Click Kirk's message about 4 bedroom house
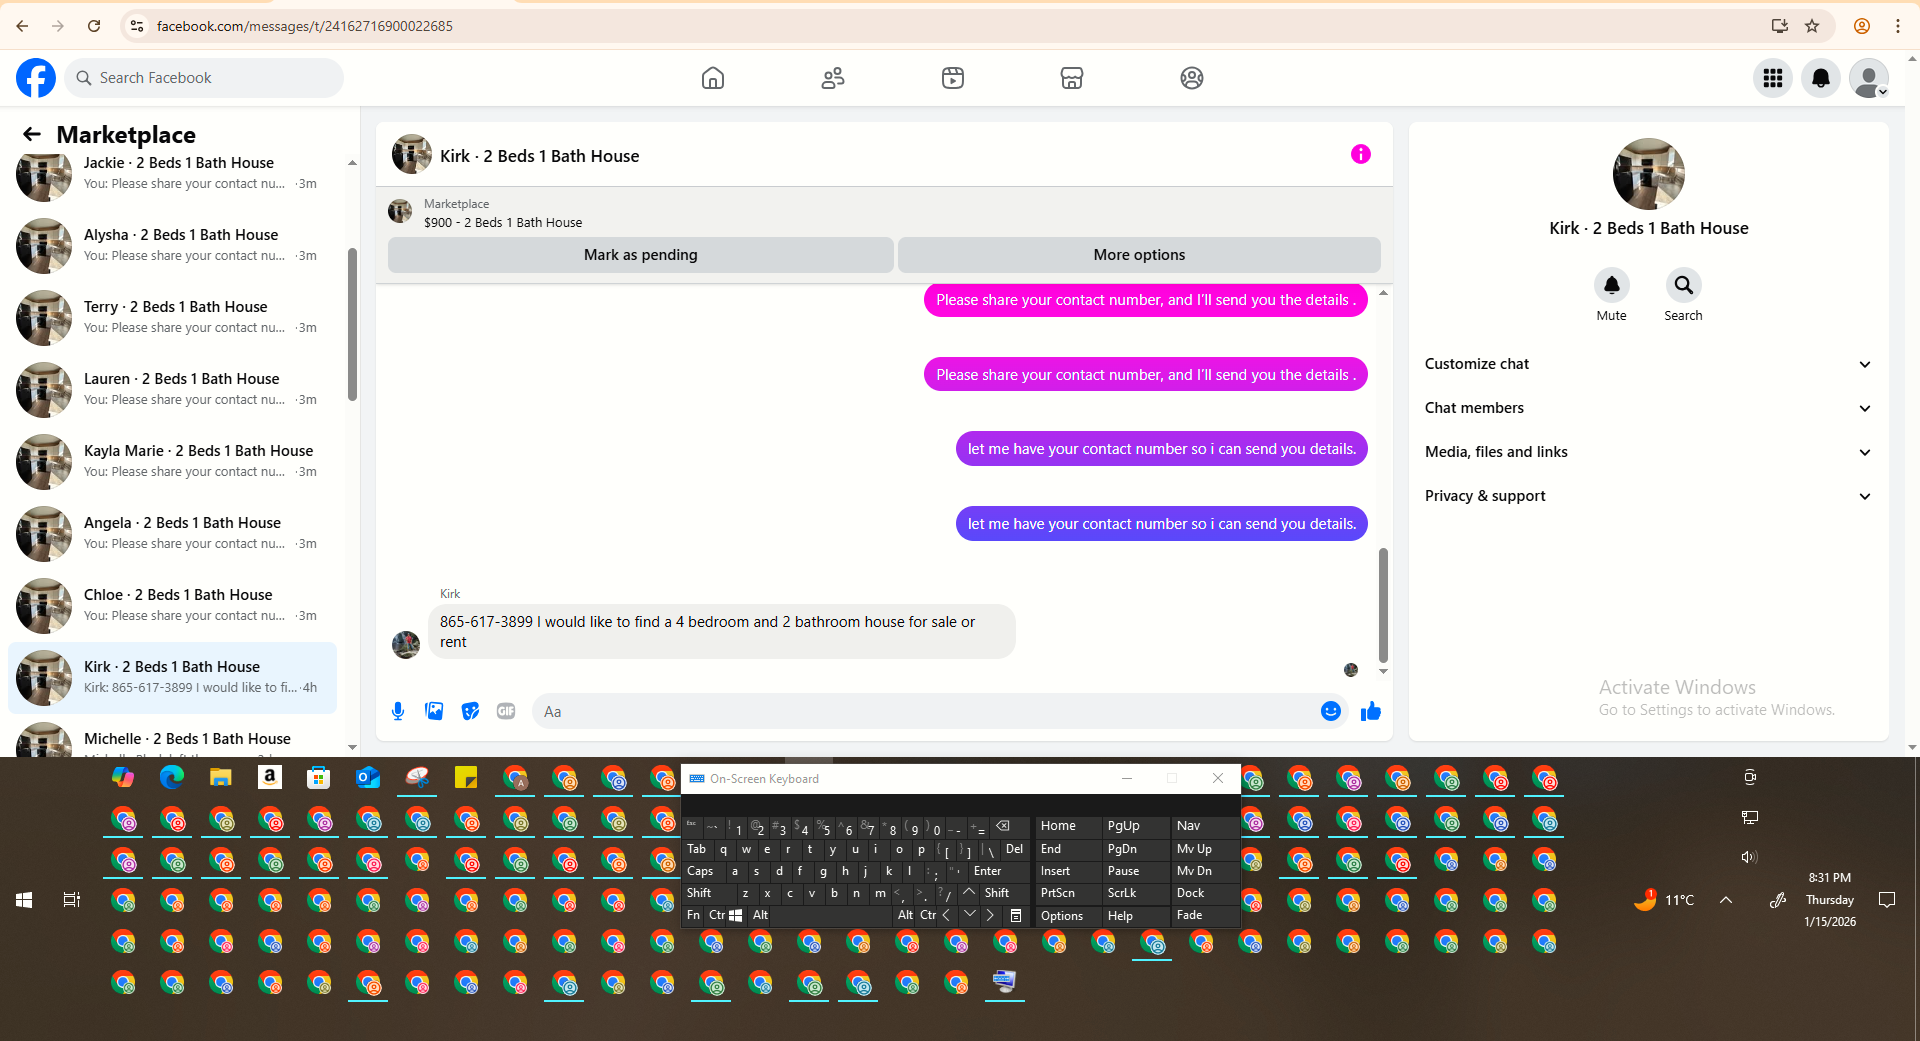1920x1041 pixels. 722,631
